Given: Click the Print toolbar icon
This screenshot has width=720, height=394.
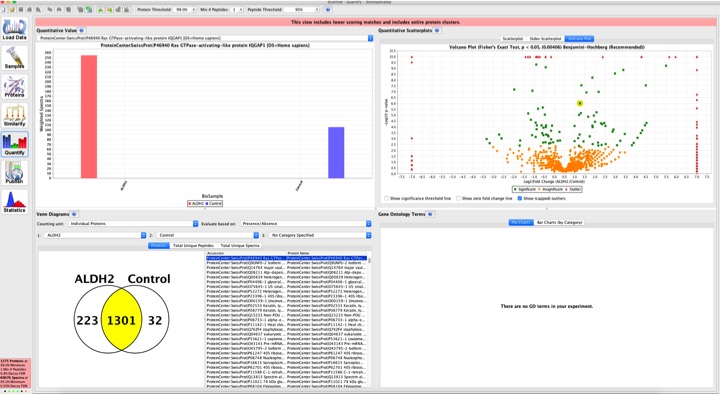Looking at the screenshot, I should click(30, 9).
